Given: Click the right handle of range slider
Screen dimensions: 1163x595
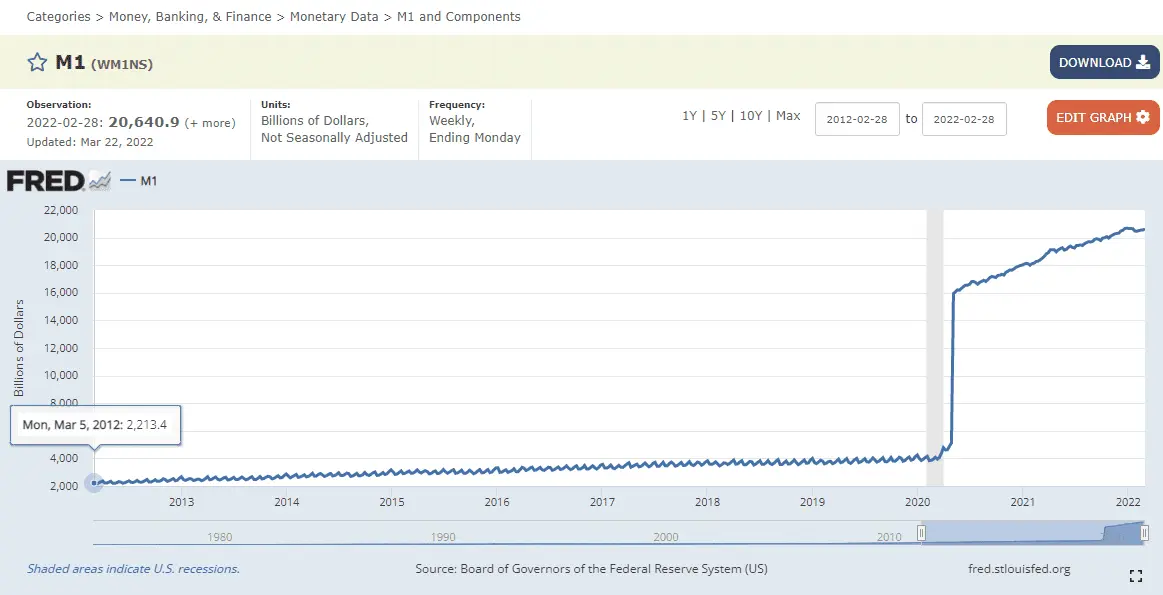Looking at the screenshot, I should (x=1144, y=534).
